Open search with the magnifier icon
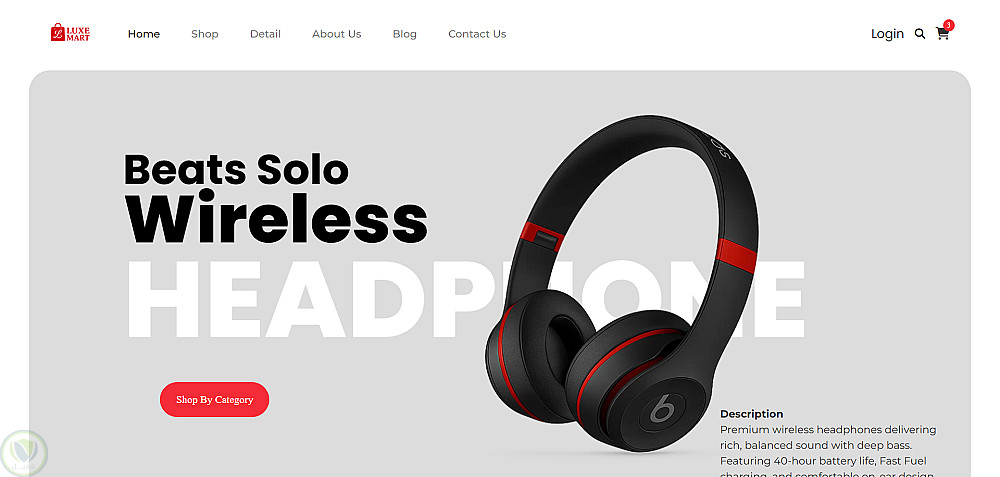 (920, 34)
